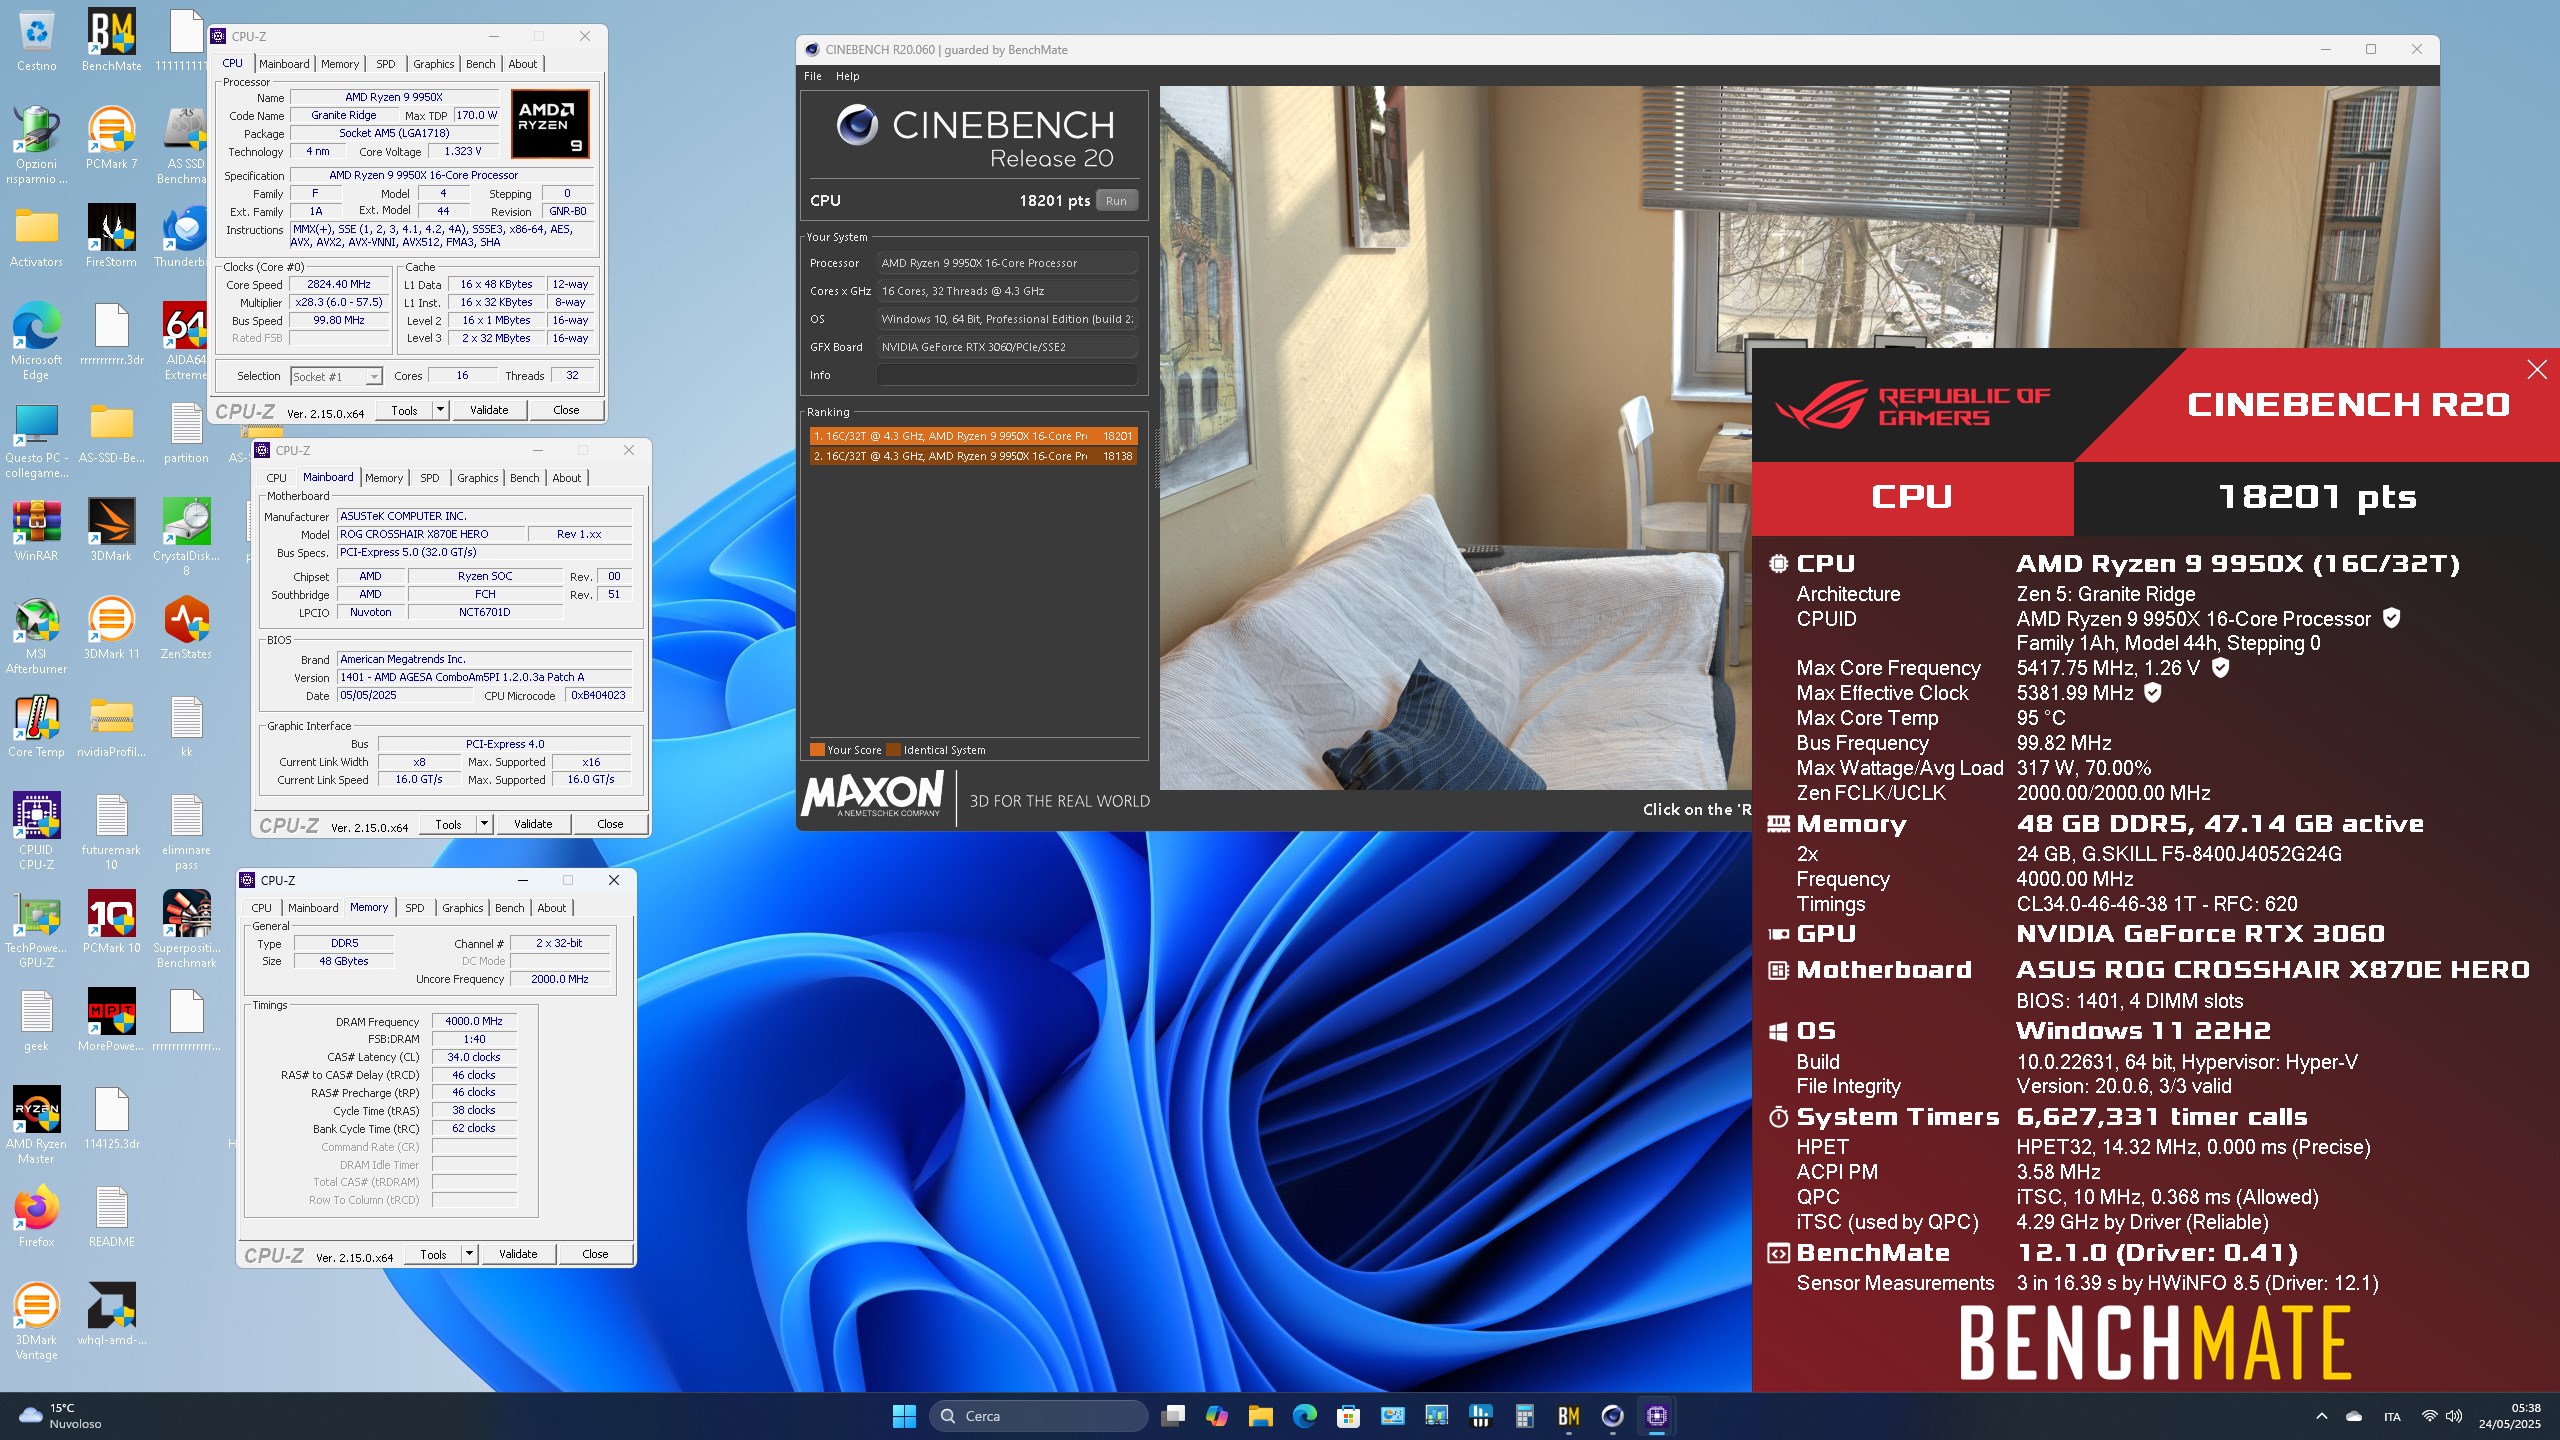Open Tools dropdown arrow in top CPU-Z
The height and width of the screenshot is (1440, 2560).
coord(440,410)
